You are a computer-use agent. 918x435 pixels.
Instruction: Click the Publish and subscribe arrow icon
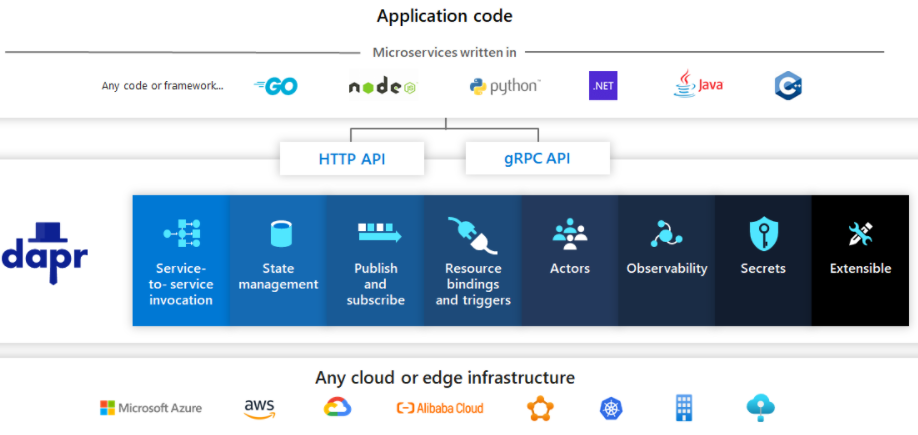point(379,232)
